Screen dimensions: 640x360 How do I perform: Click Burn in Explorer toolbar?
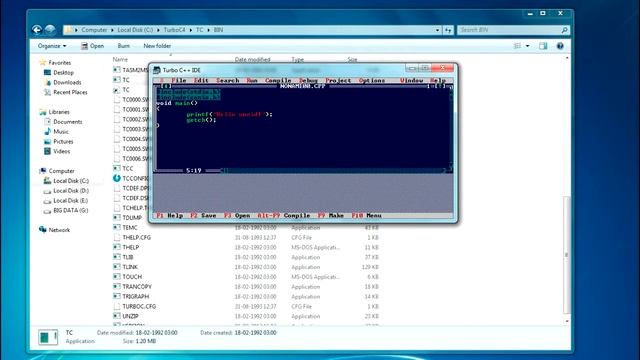pos(123,46)
